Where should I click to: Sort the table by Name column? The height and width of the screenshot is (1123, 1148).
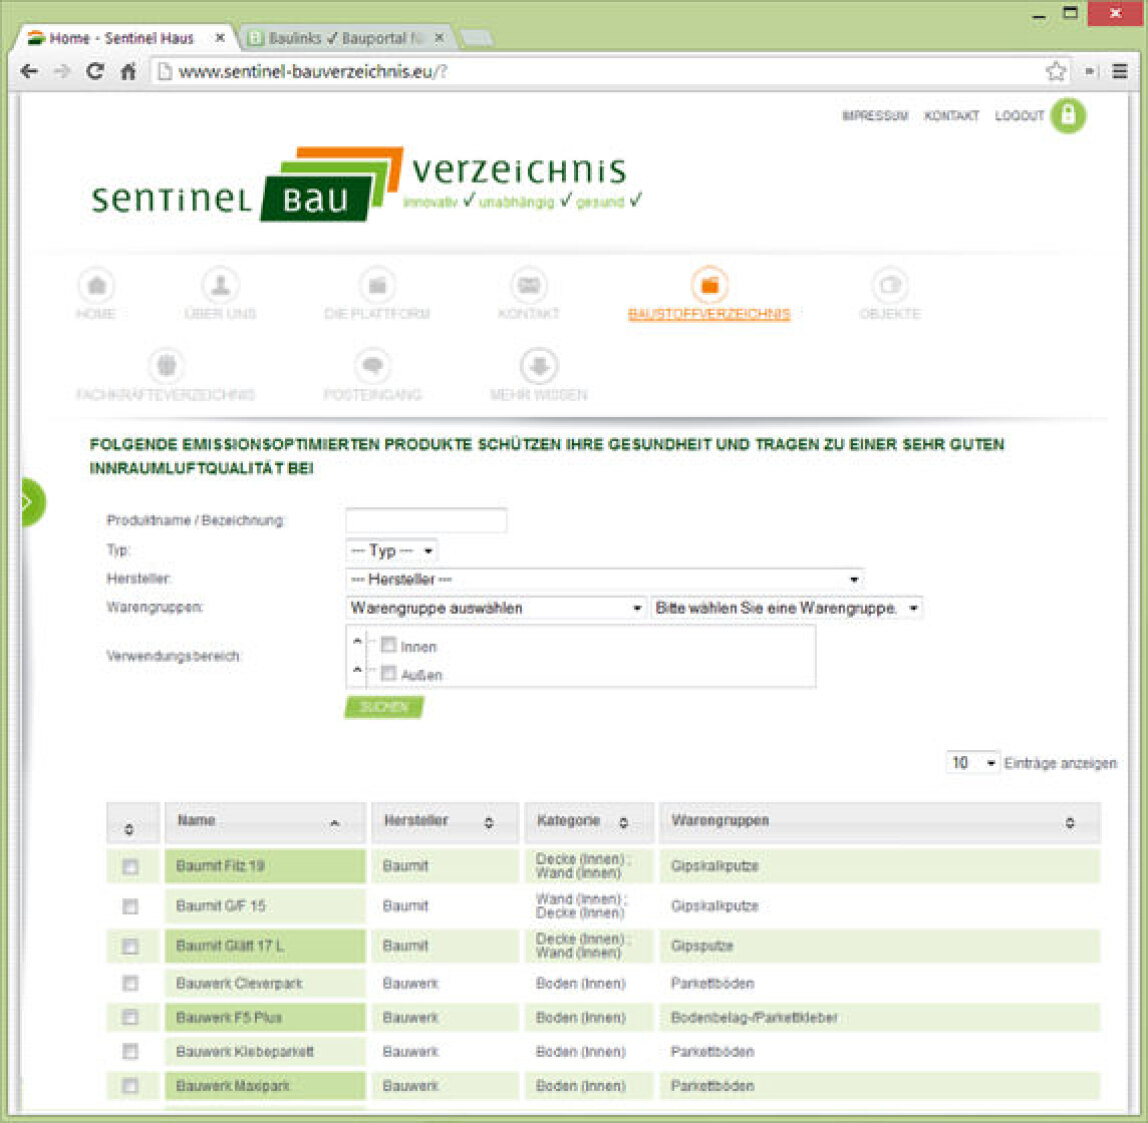264,821
